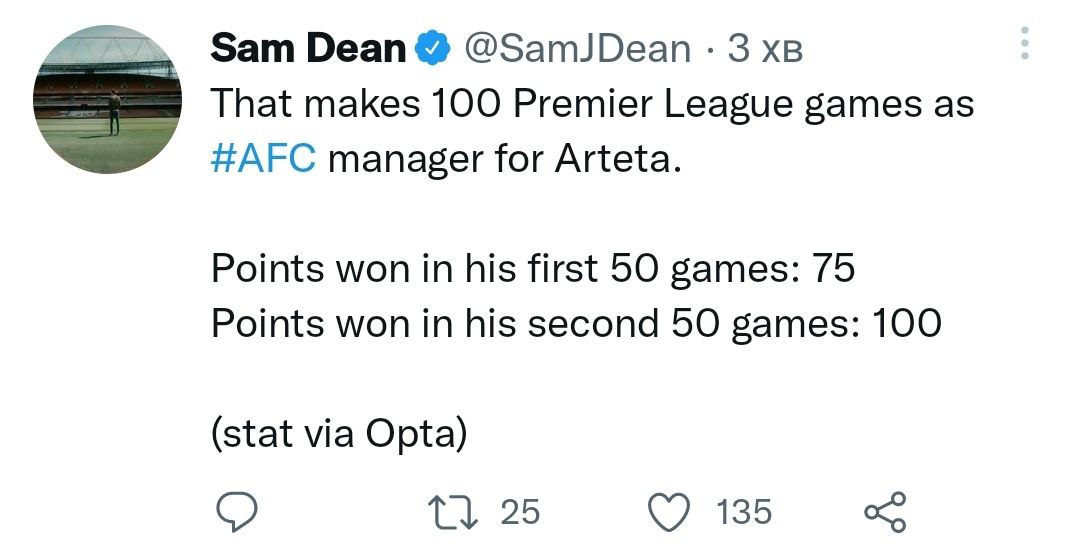The image size is (1075, 554).
Task: Open the share icon options
Action: [x=884, y=512]
